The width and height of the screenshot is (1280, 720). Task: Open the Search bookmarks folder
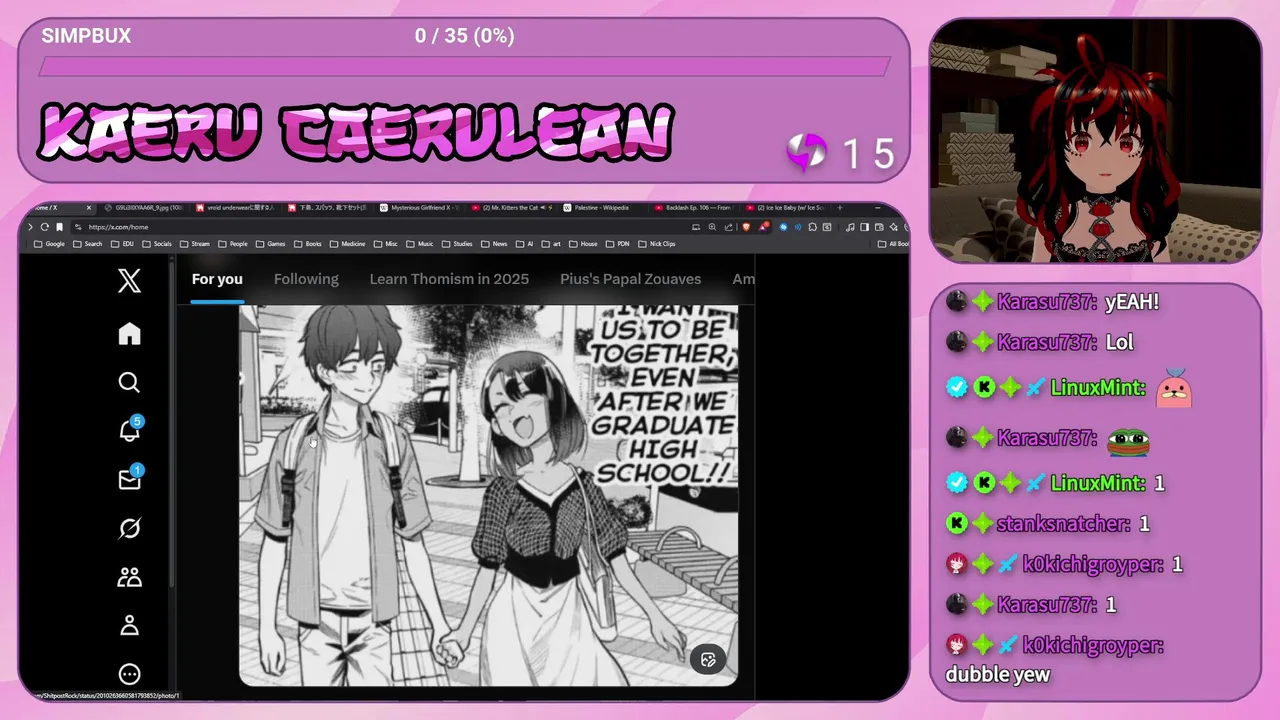[x=87, y=244]
